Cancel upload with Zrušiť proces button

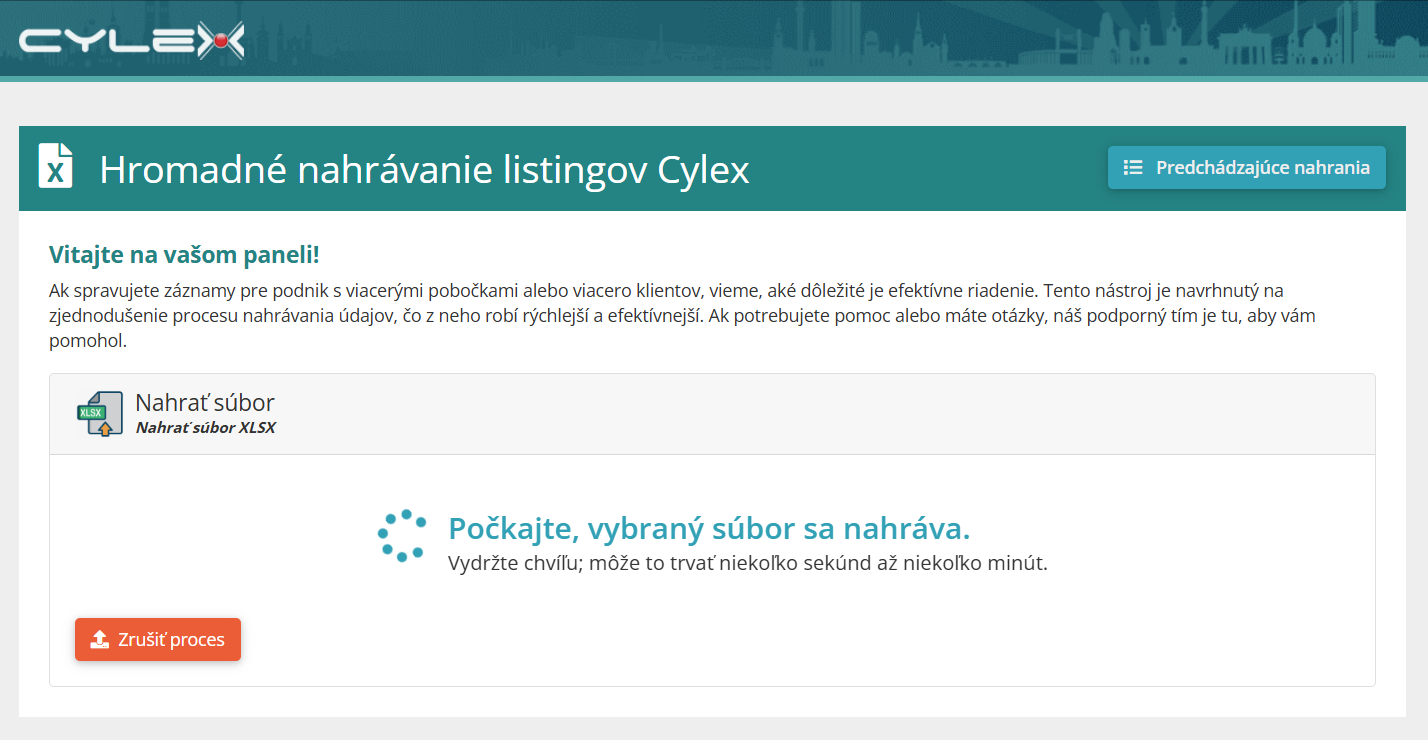tap(158, 640)
